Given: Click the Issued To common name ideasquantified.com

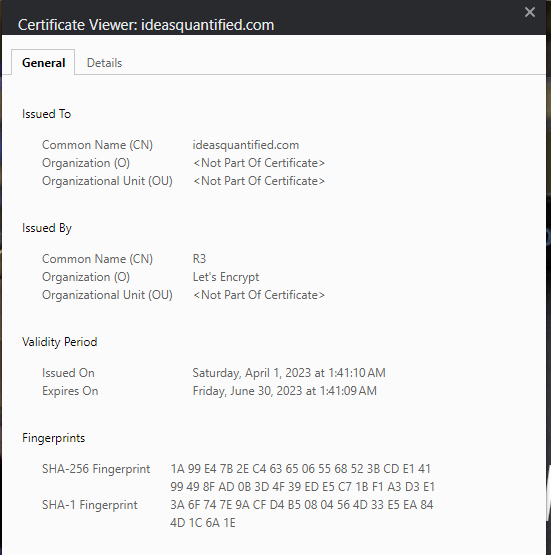Looking at the screenshot, I should (246, 145).
